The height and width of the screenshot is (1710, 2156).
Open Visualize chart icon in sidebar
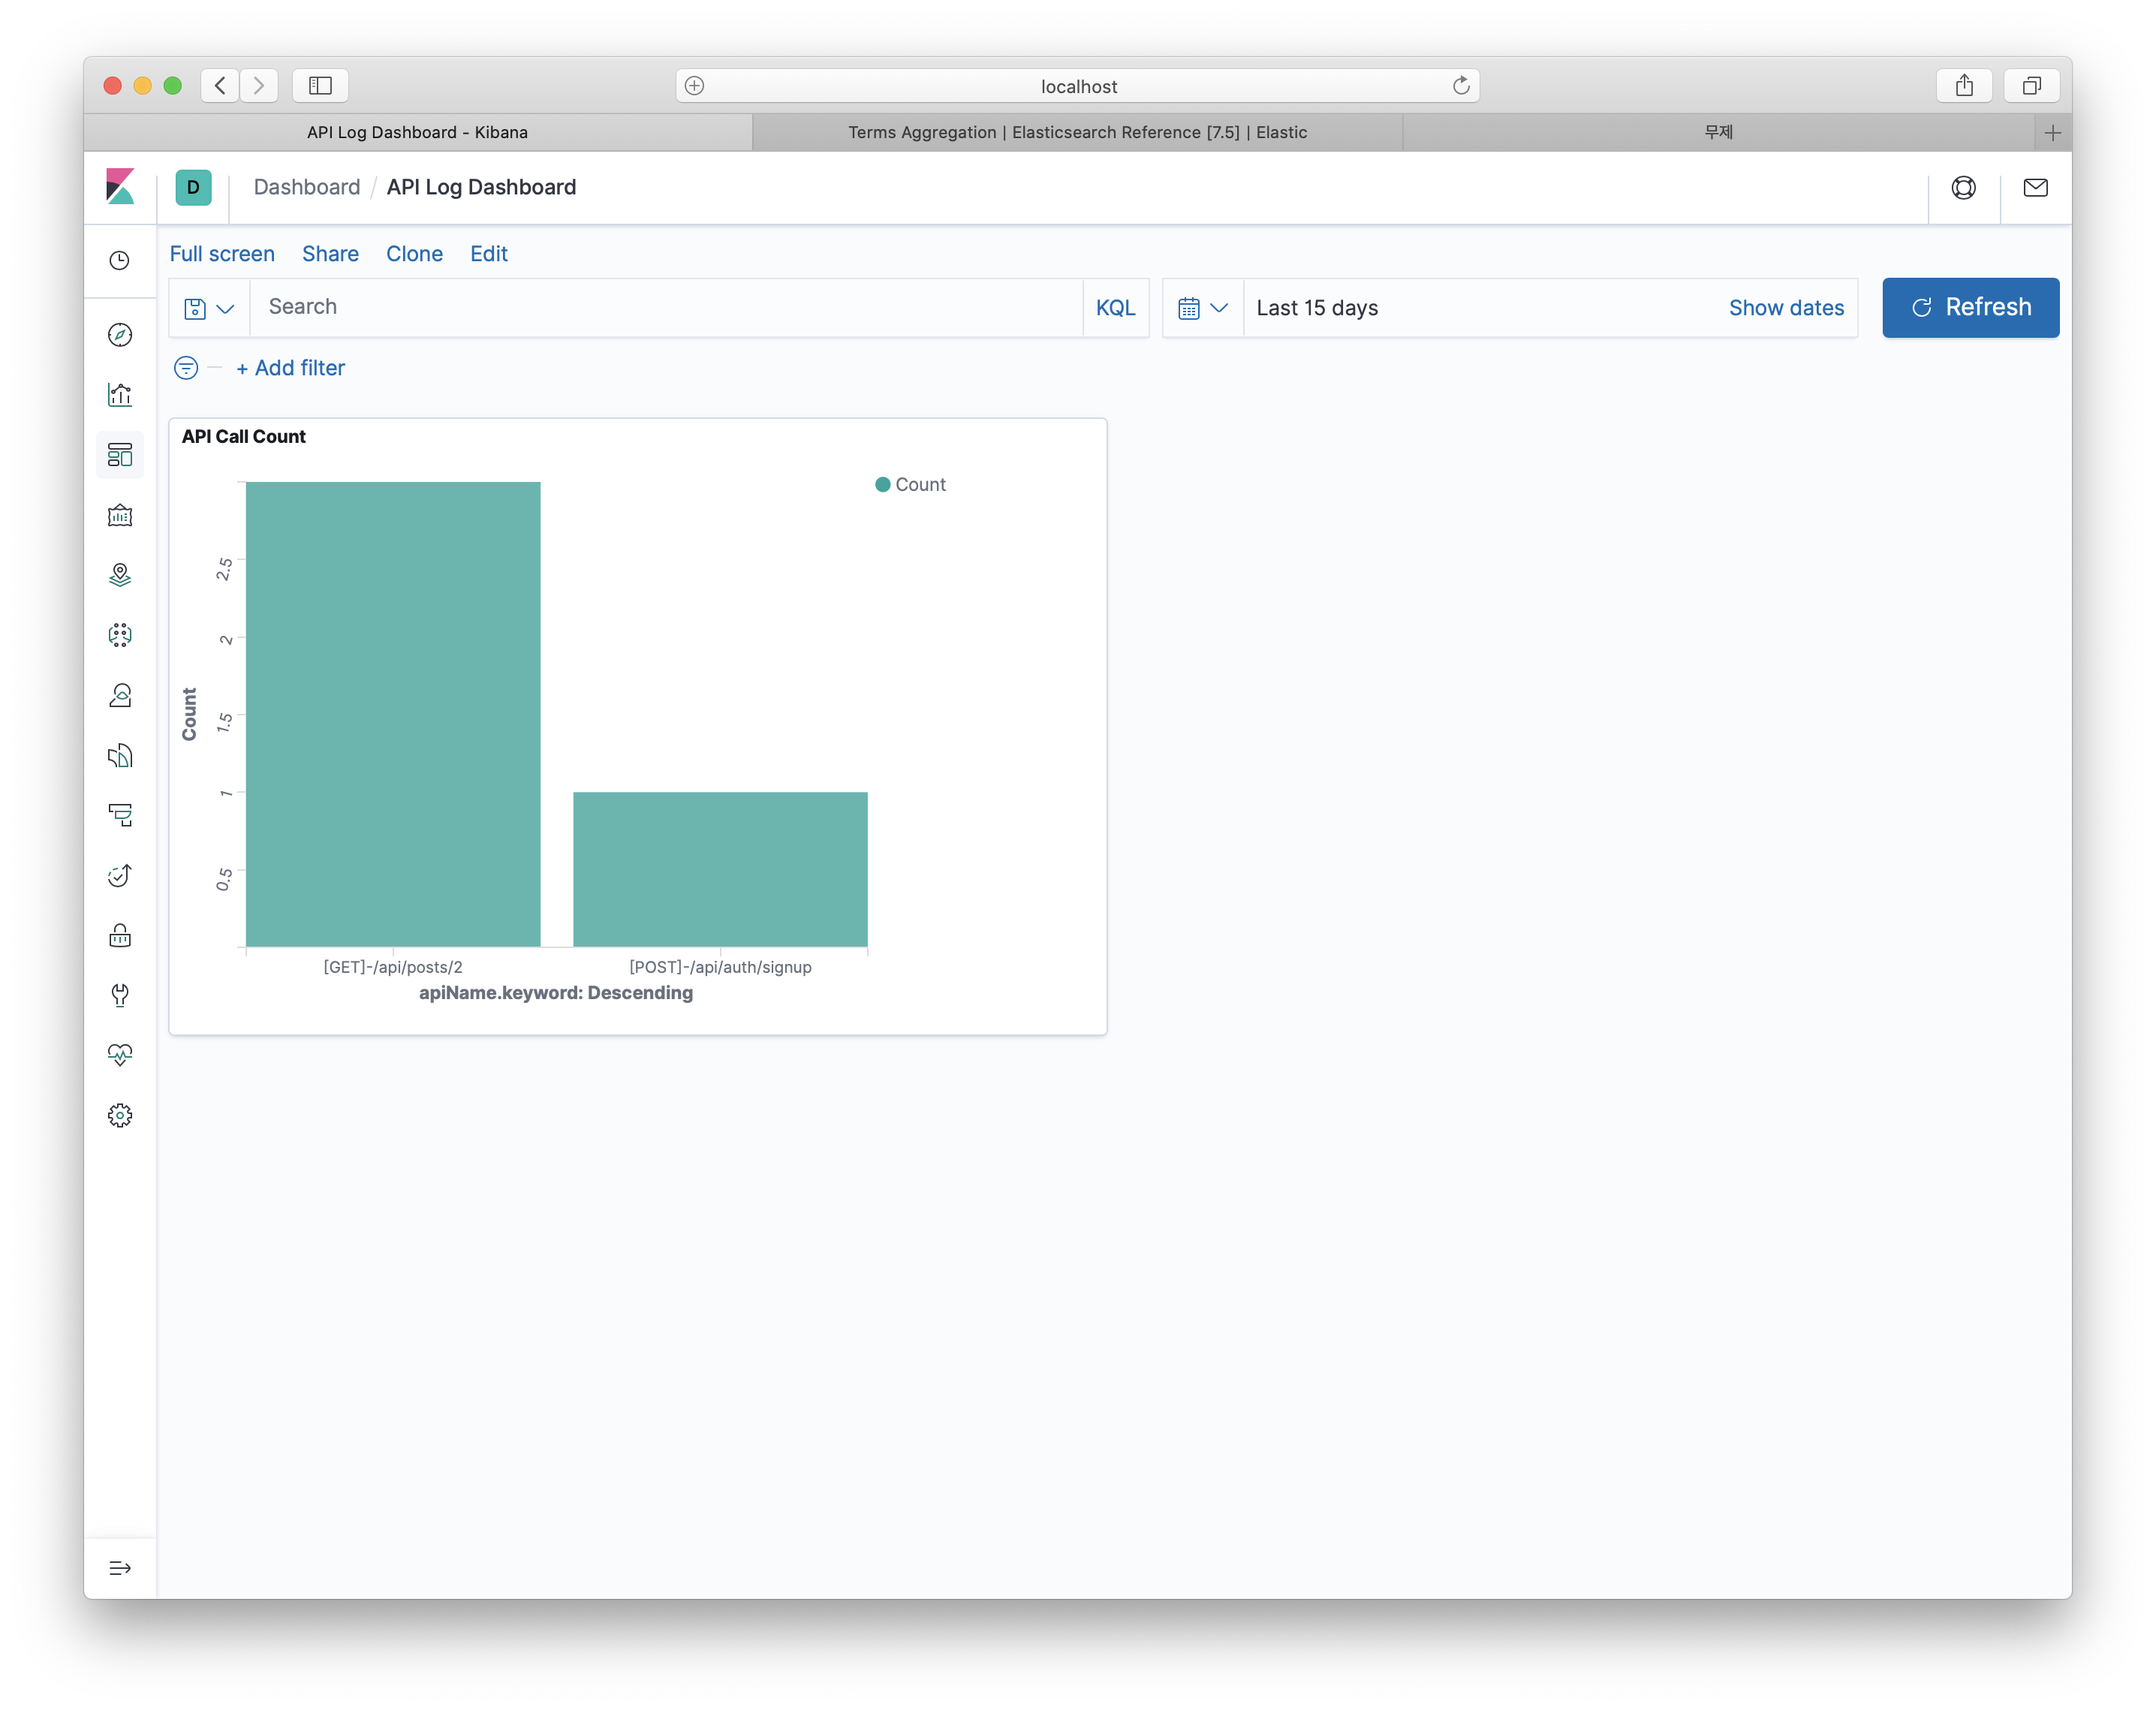[120, 395]
